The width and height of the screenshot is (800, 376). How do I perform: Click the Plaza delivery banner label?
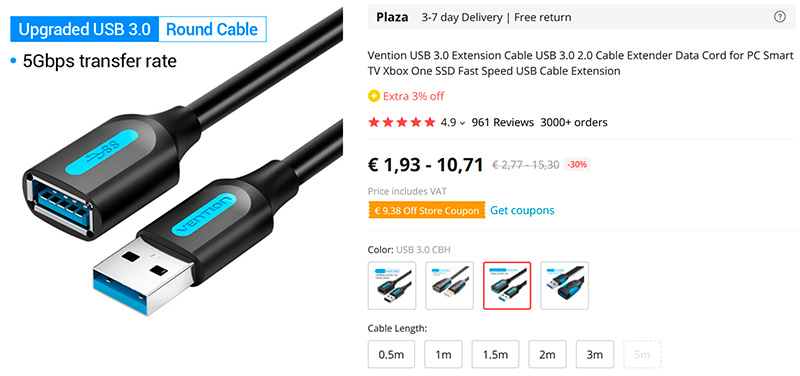392,17
